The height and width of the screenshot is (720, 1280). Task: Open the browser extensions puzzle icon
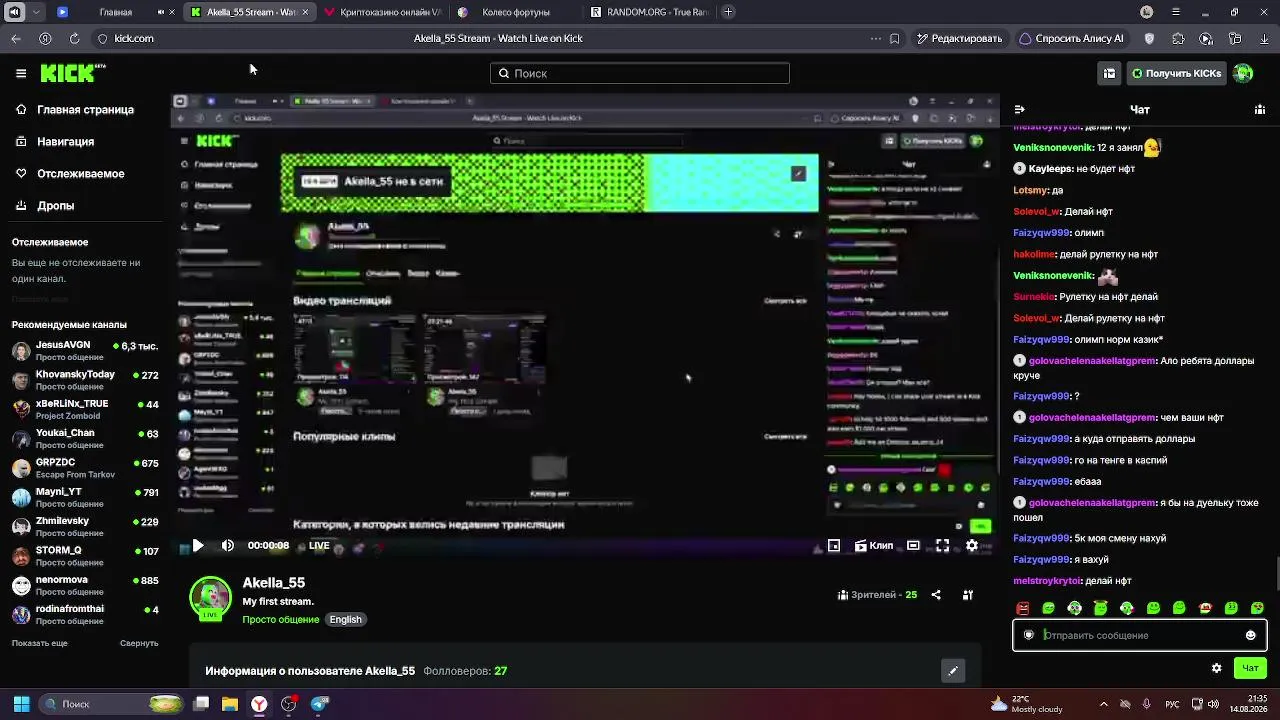pyautogui.click(x=1178, y=38)
